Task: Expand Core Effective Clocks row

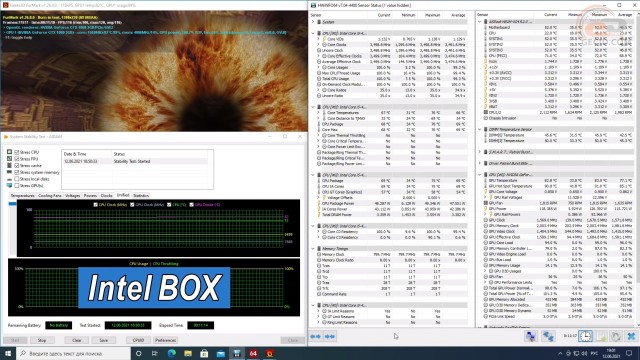Action: point(318,56)
